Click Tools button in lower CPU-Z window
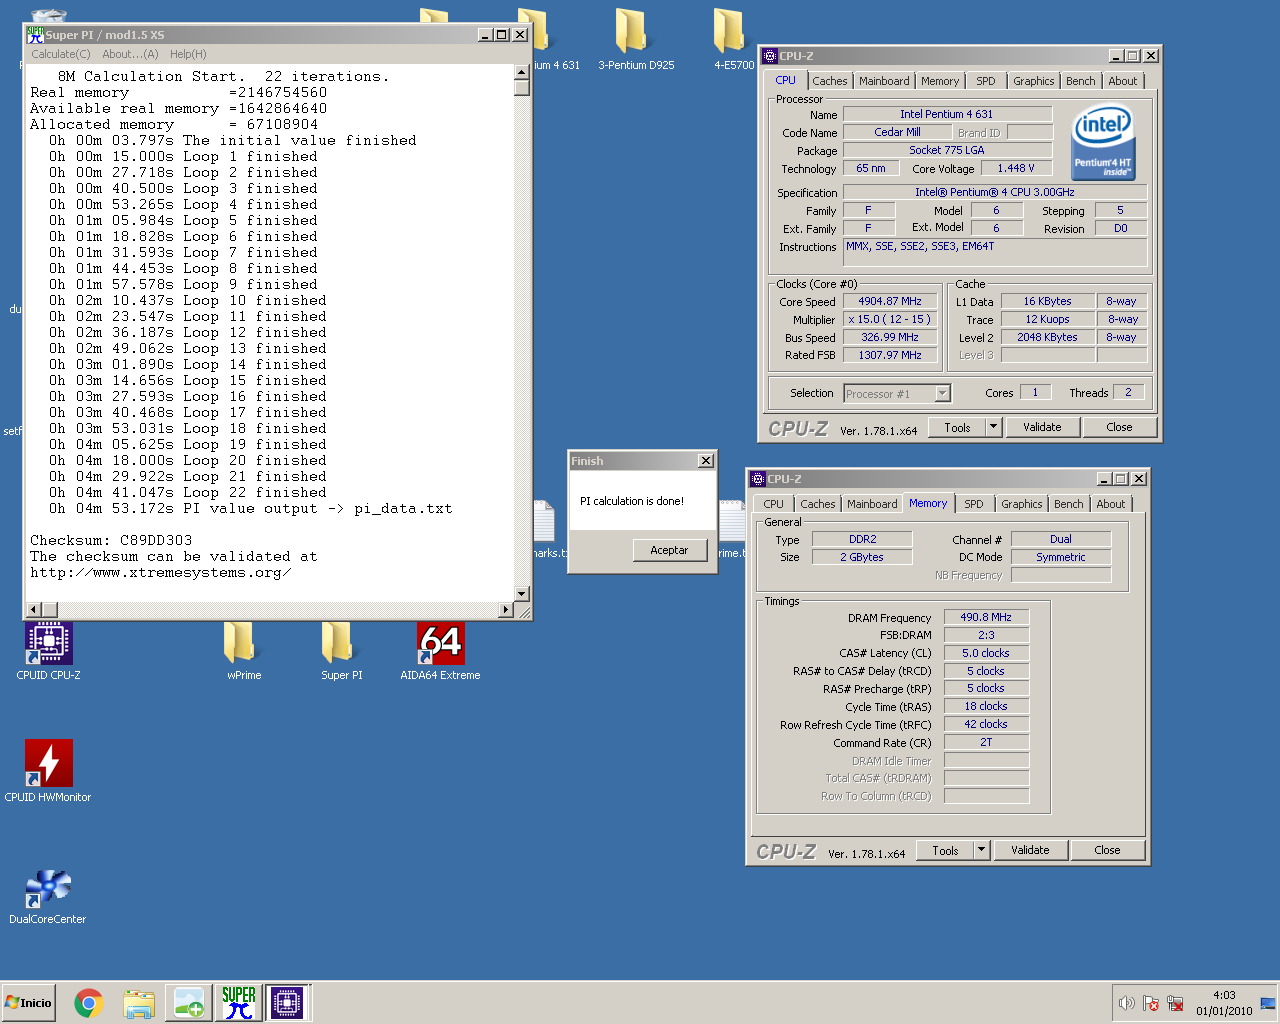1280x1024 pixels. coord(945,850)
